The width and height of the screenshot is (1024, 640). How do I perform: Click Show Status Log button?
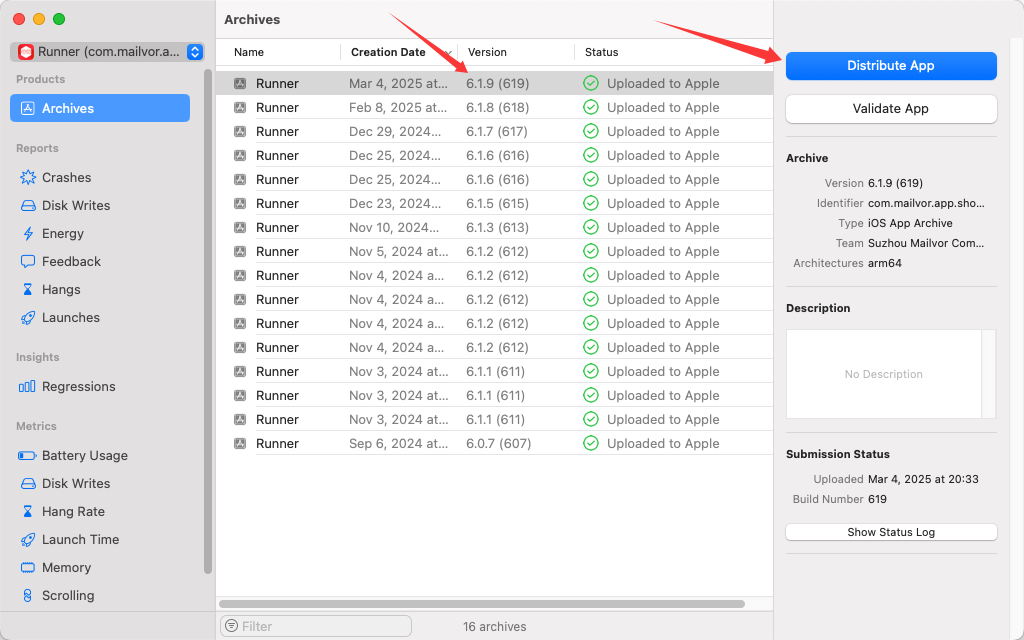click(890, 532)
